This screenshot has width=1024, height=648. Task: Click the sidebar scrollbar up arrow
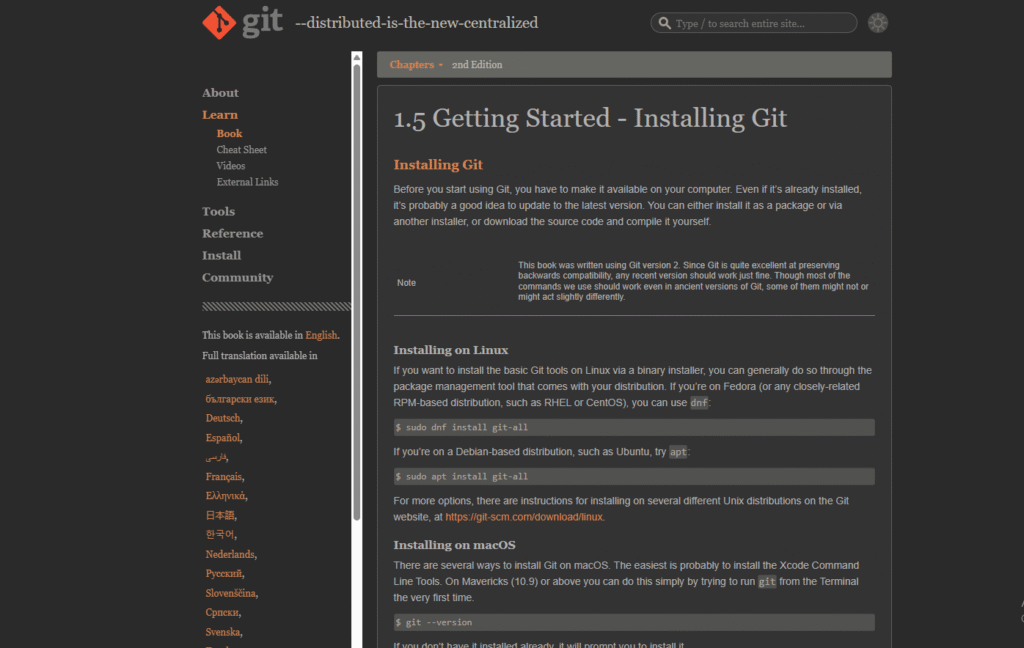pyautogui.click(x=357, y=58)
